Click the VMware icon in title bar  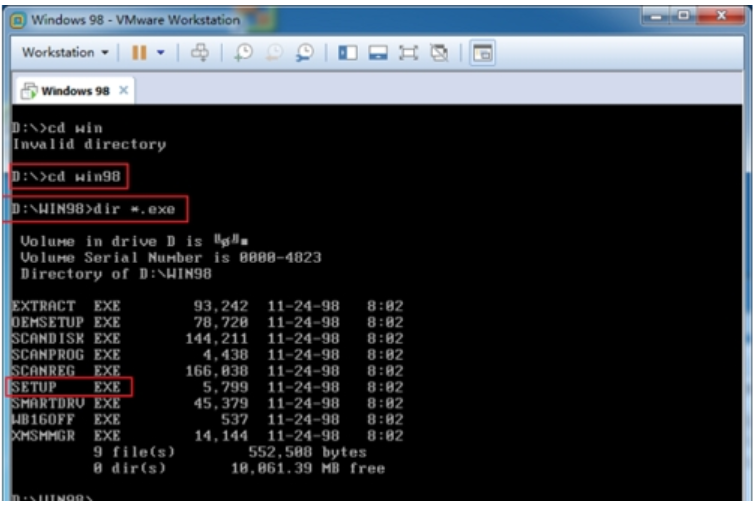17,19
